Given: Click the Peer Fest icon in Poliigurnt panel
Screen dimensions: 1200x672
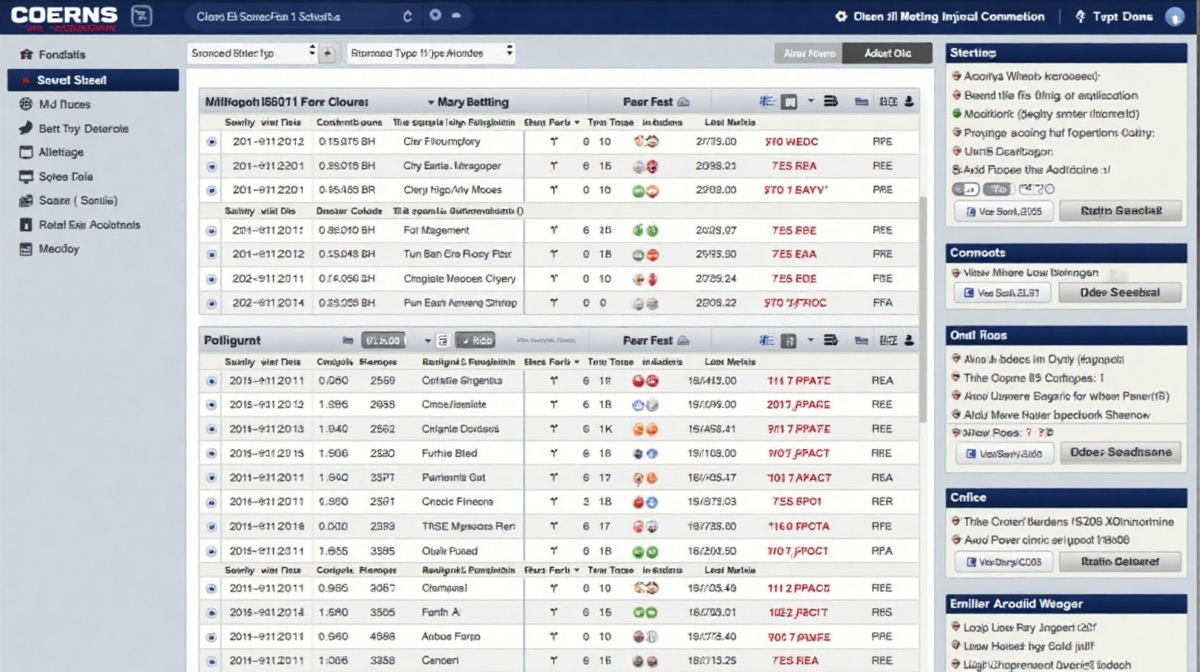Looking at the screenshot, I should point(684,340).
